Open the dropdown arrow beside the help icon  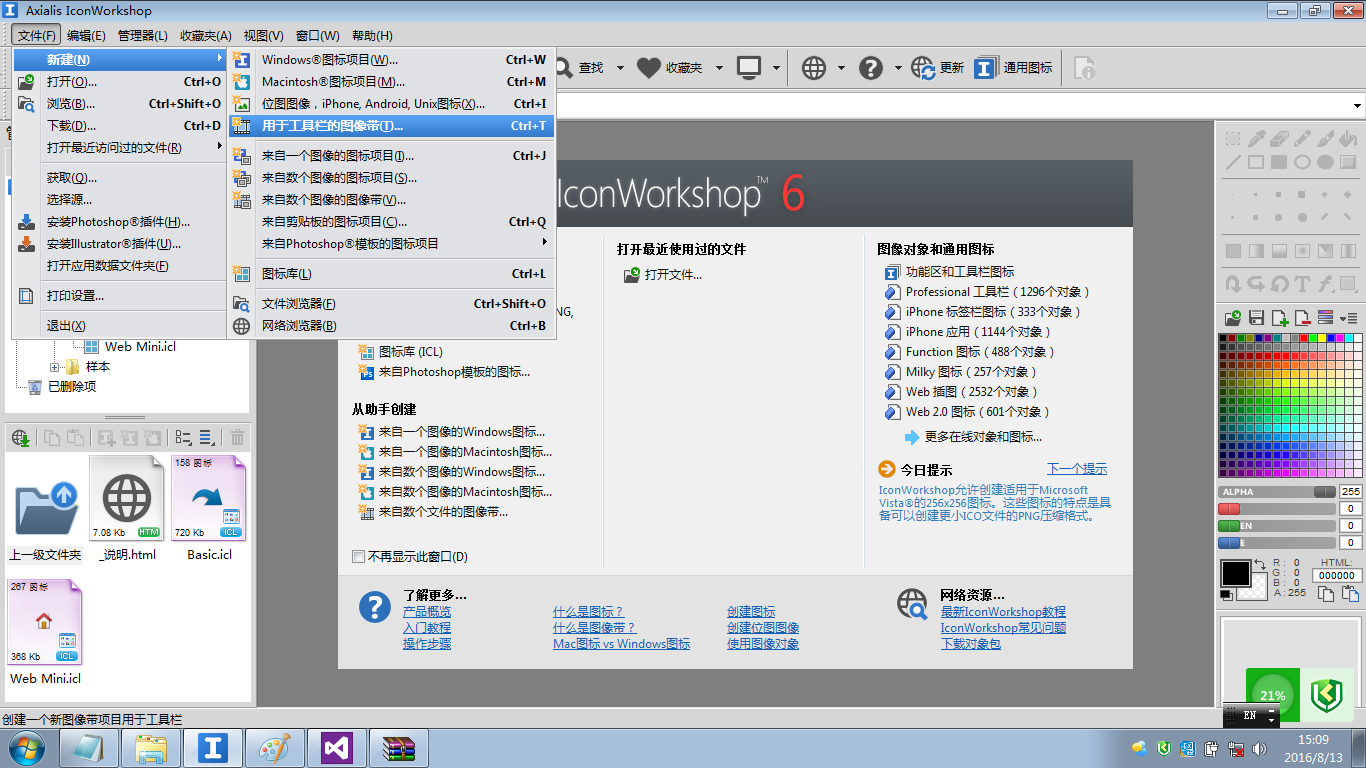(x=898, y=67)
